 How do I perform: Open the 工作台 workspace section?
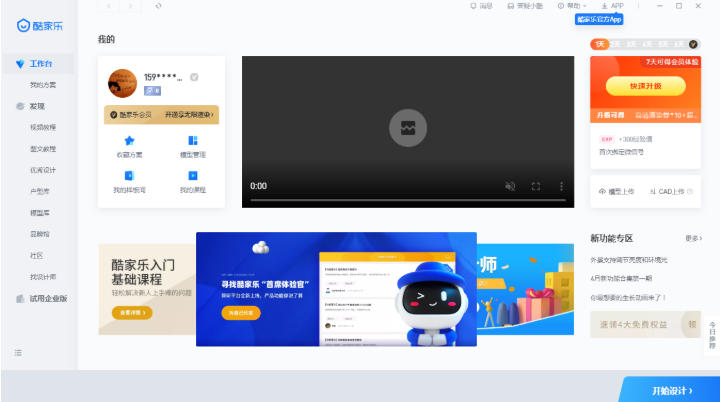coord(38,63)
